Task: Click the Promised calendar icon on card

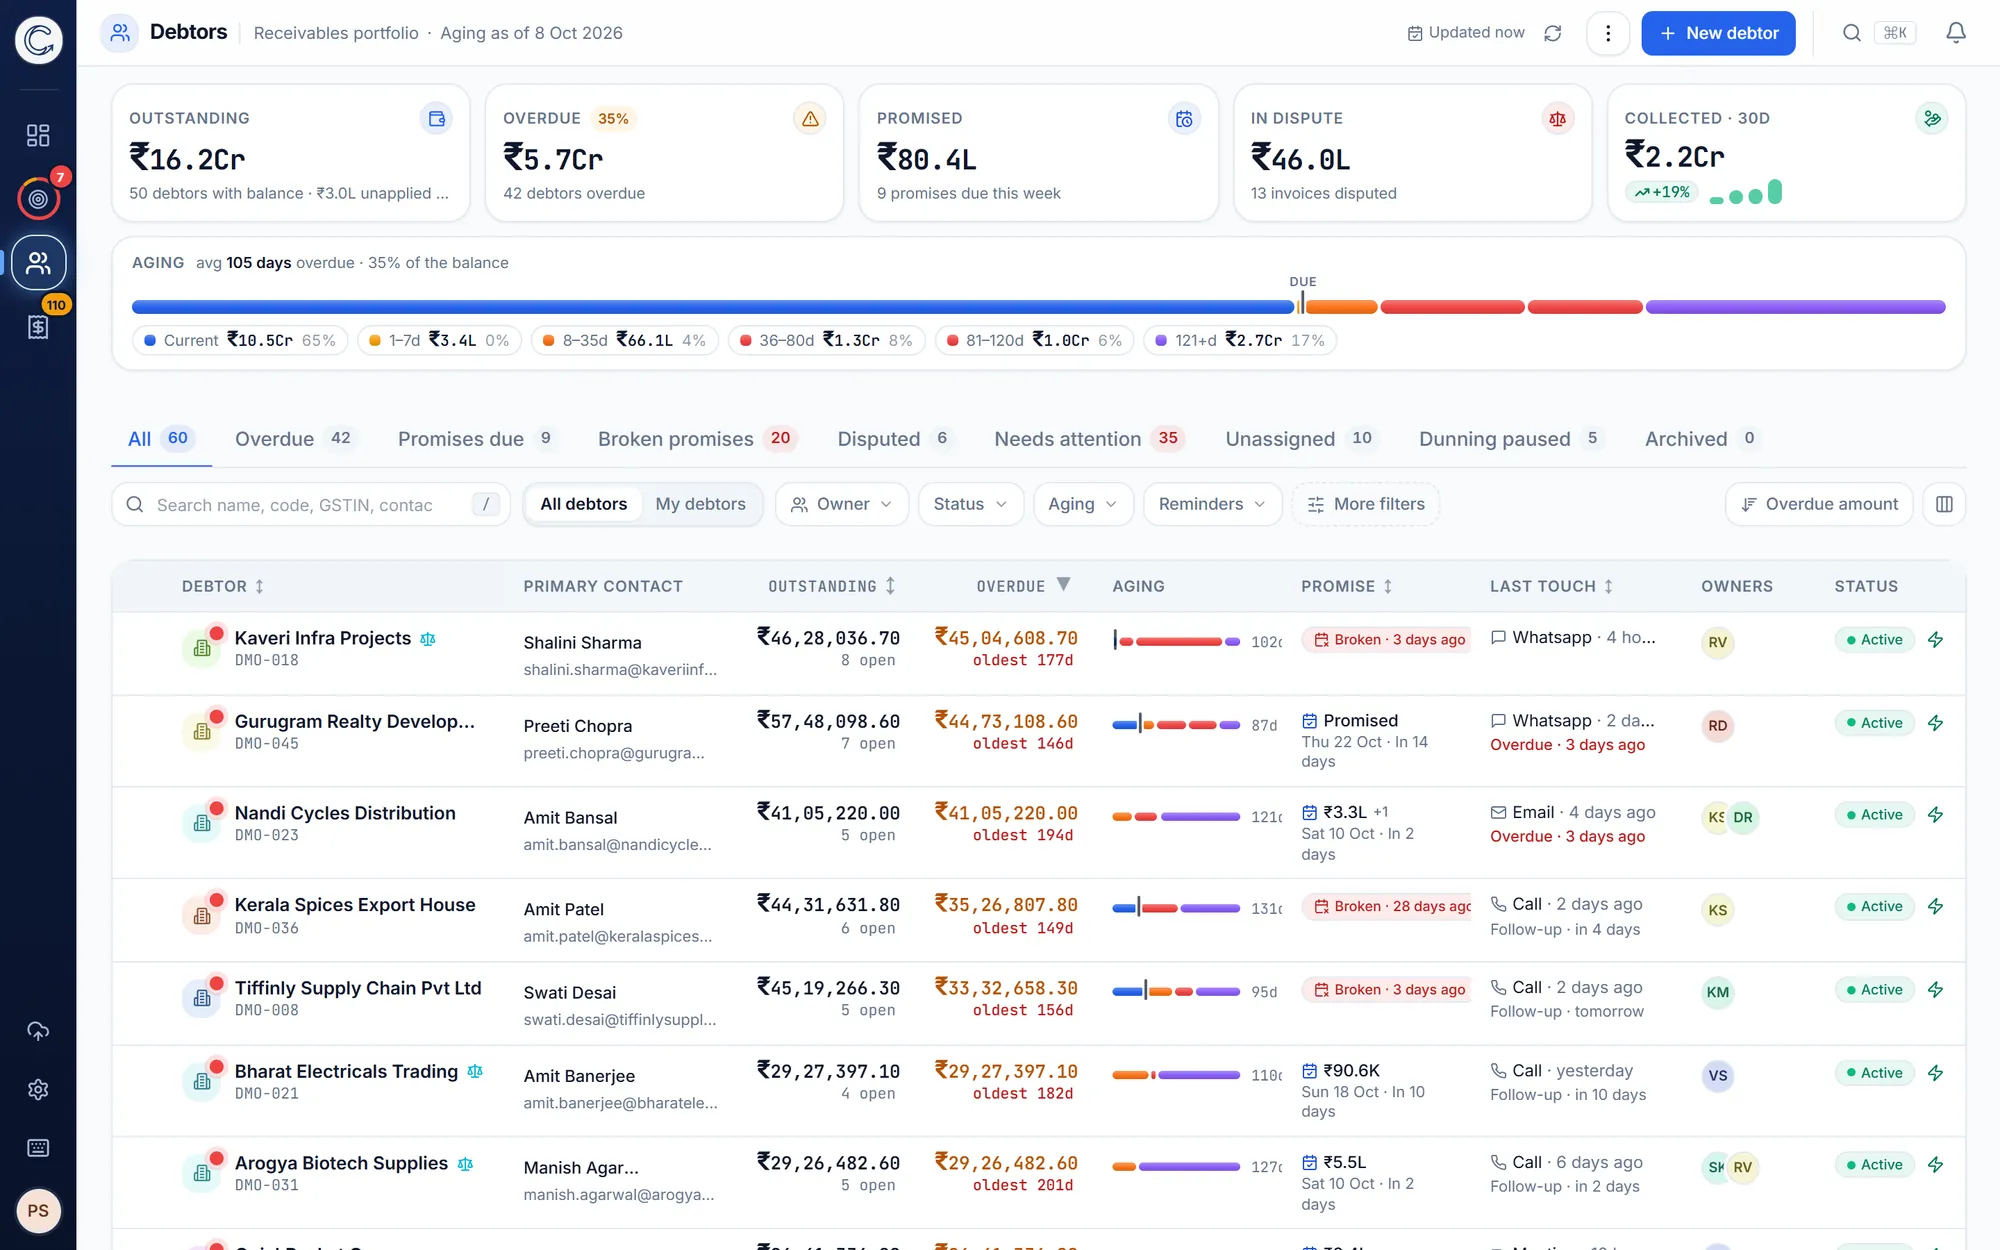Action: pyautogui.click(x=1184, y=119)
